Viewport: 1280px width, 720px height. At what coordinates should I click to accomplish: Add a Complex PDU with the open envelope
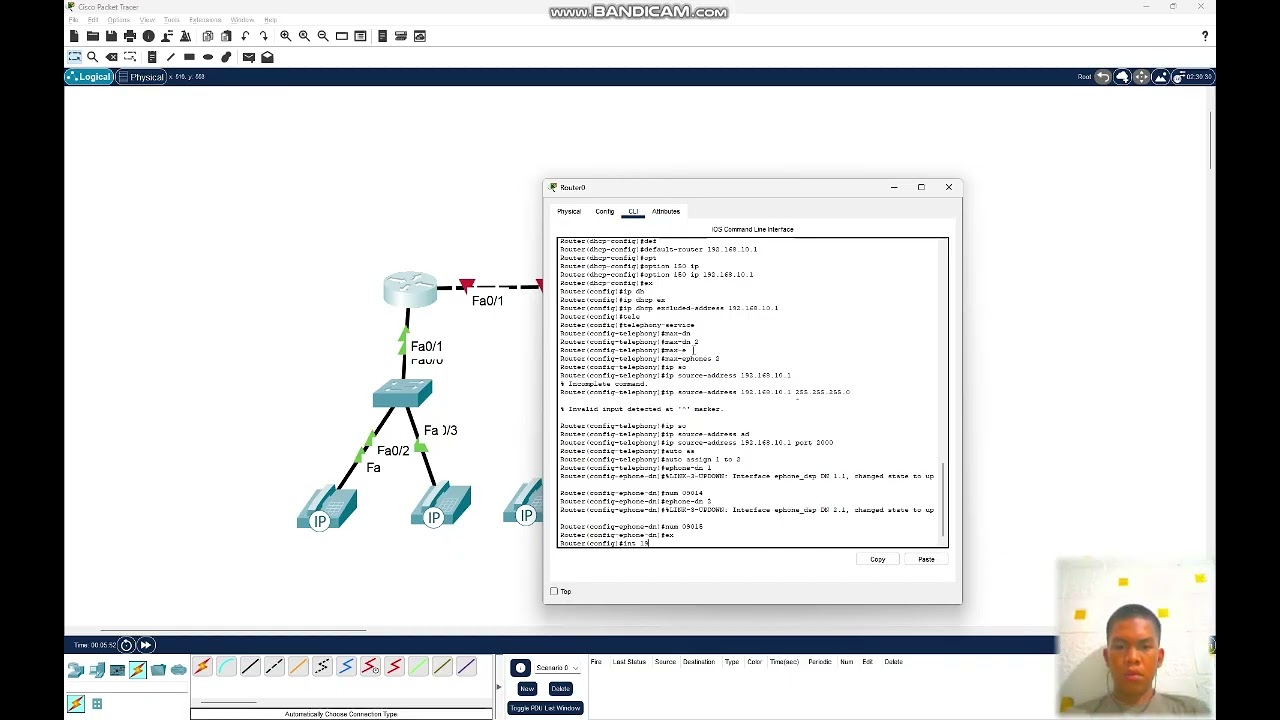click(x=267, y=57)
